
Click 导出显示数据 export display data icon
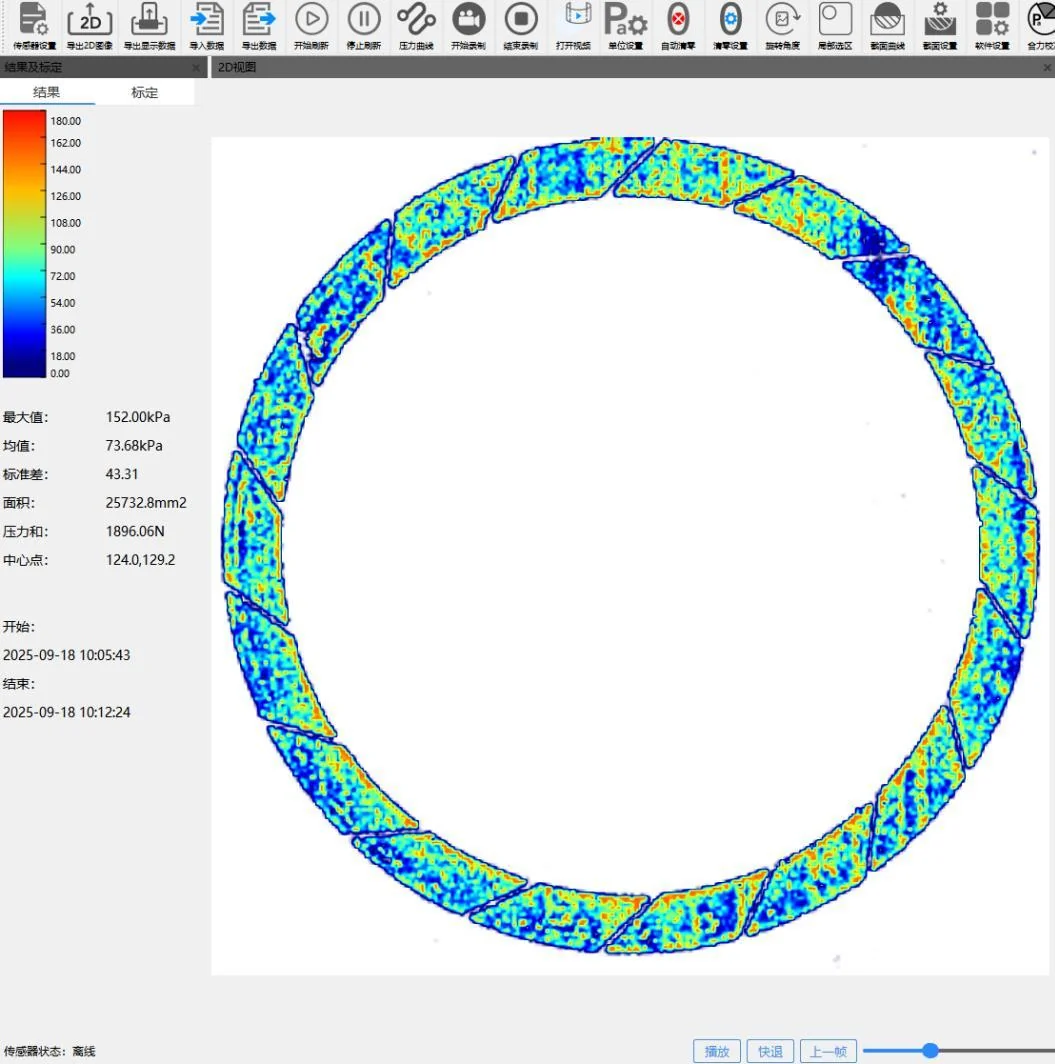coord(149,26)
